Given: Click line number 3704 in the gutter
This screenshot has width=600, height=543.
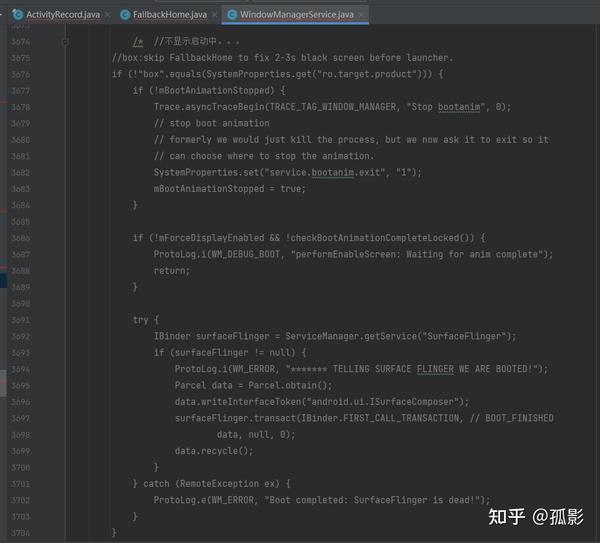Looking at the screenshot, I should point(20,533).
